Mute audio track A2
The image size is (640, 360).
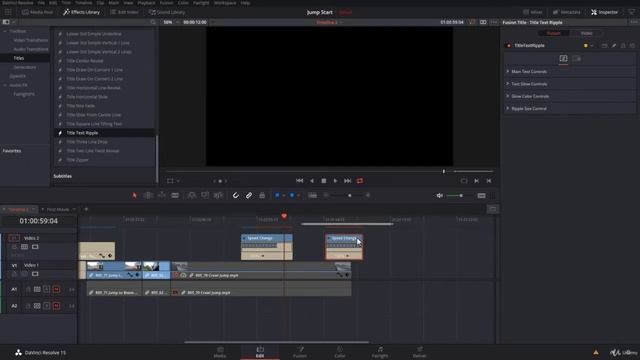[x=56, y=306]
